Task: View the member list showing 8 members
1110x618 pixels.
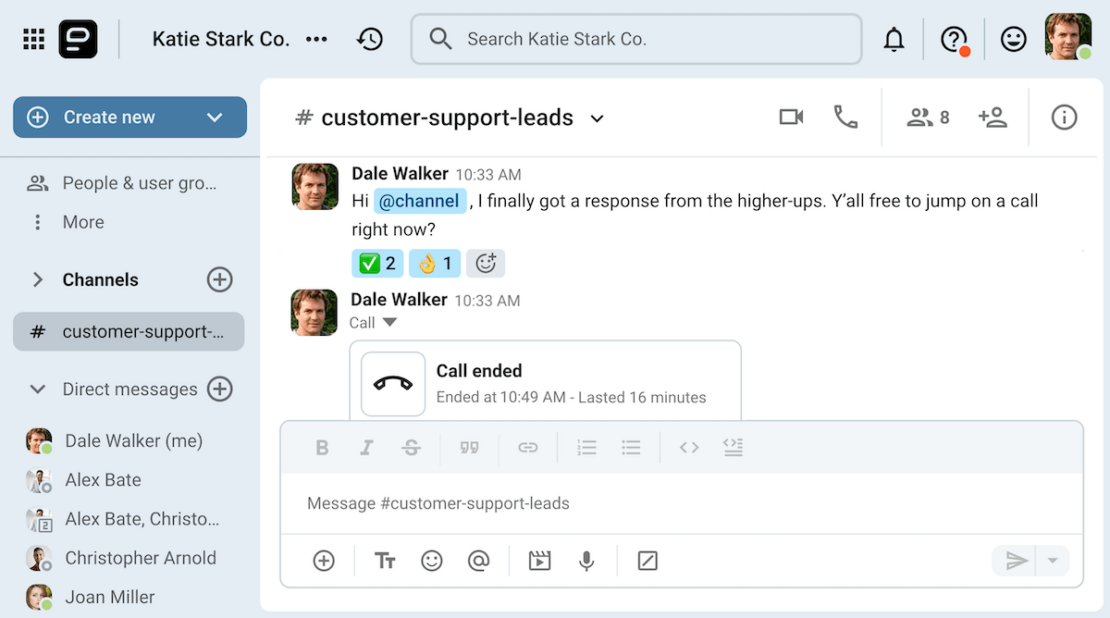Action: point(928,118)
